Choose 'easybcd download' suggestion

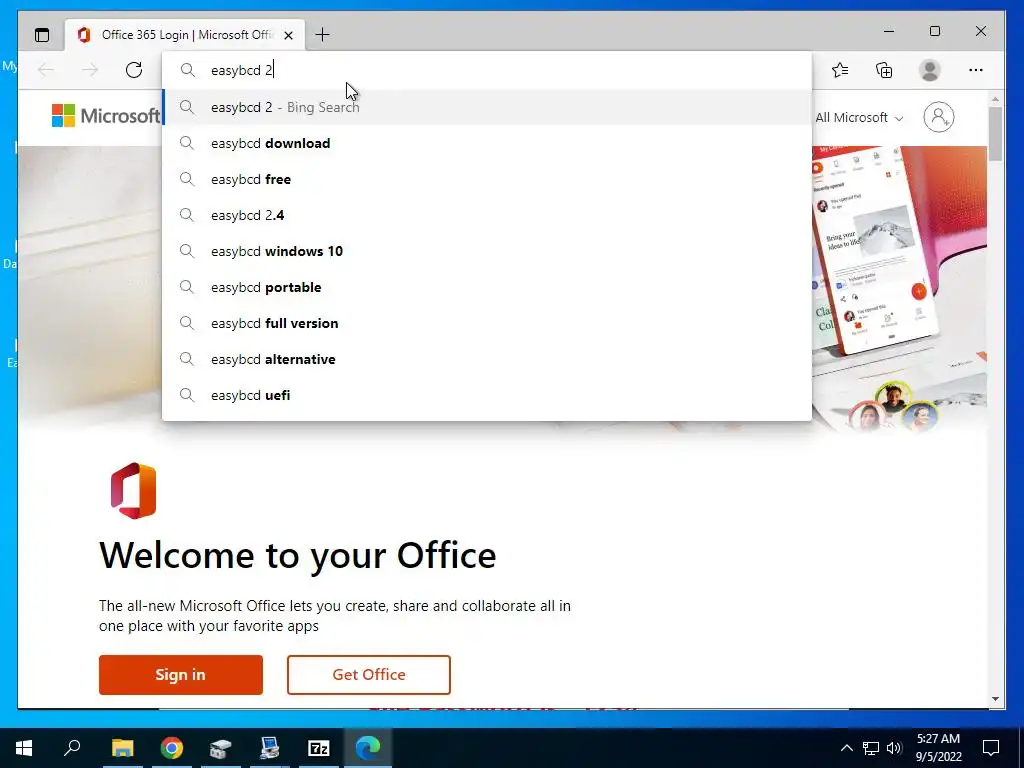point(487,143)
